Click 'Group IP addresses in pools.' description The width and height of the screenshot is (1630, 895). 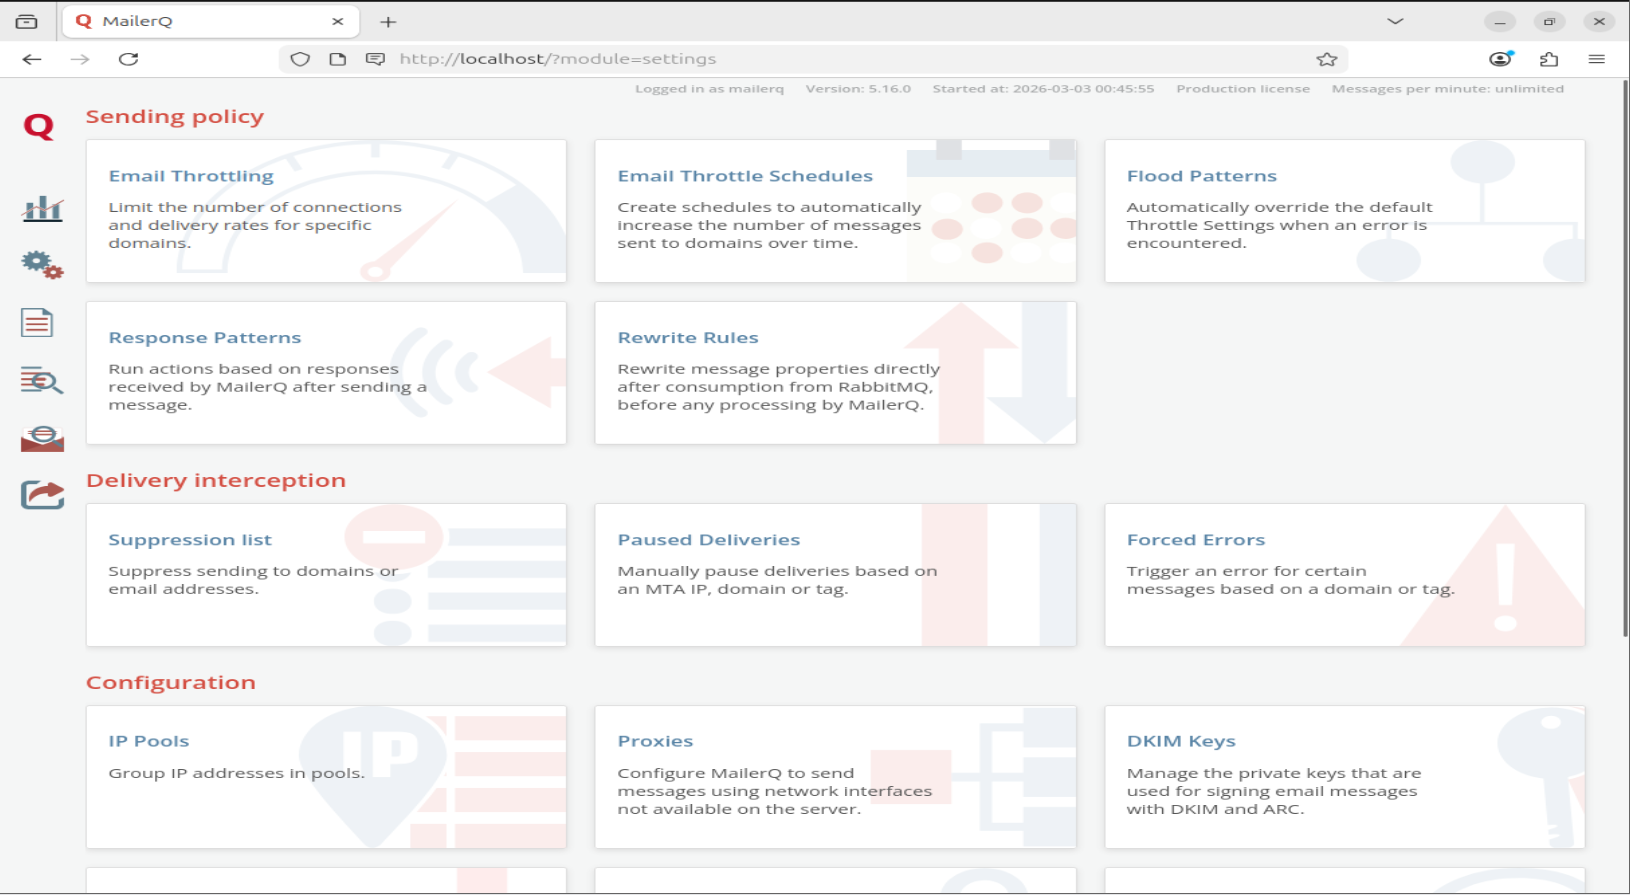coord(237,773)
